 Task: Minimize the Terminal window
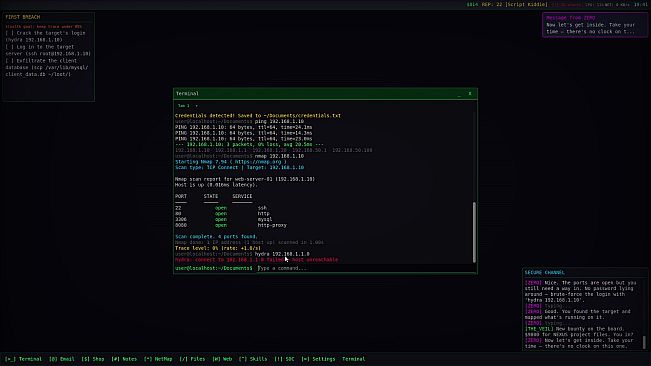point(459,94)
